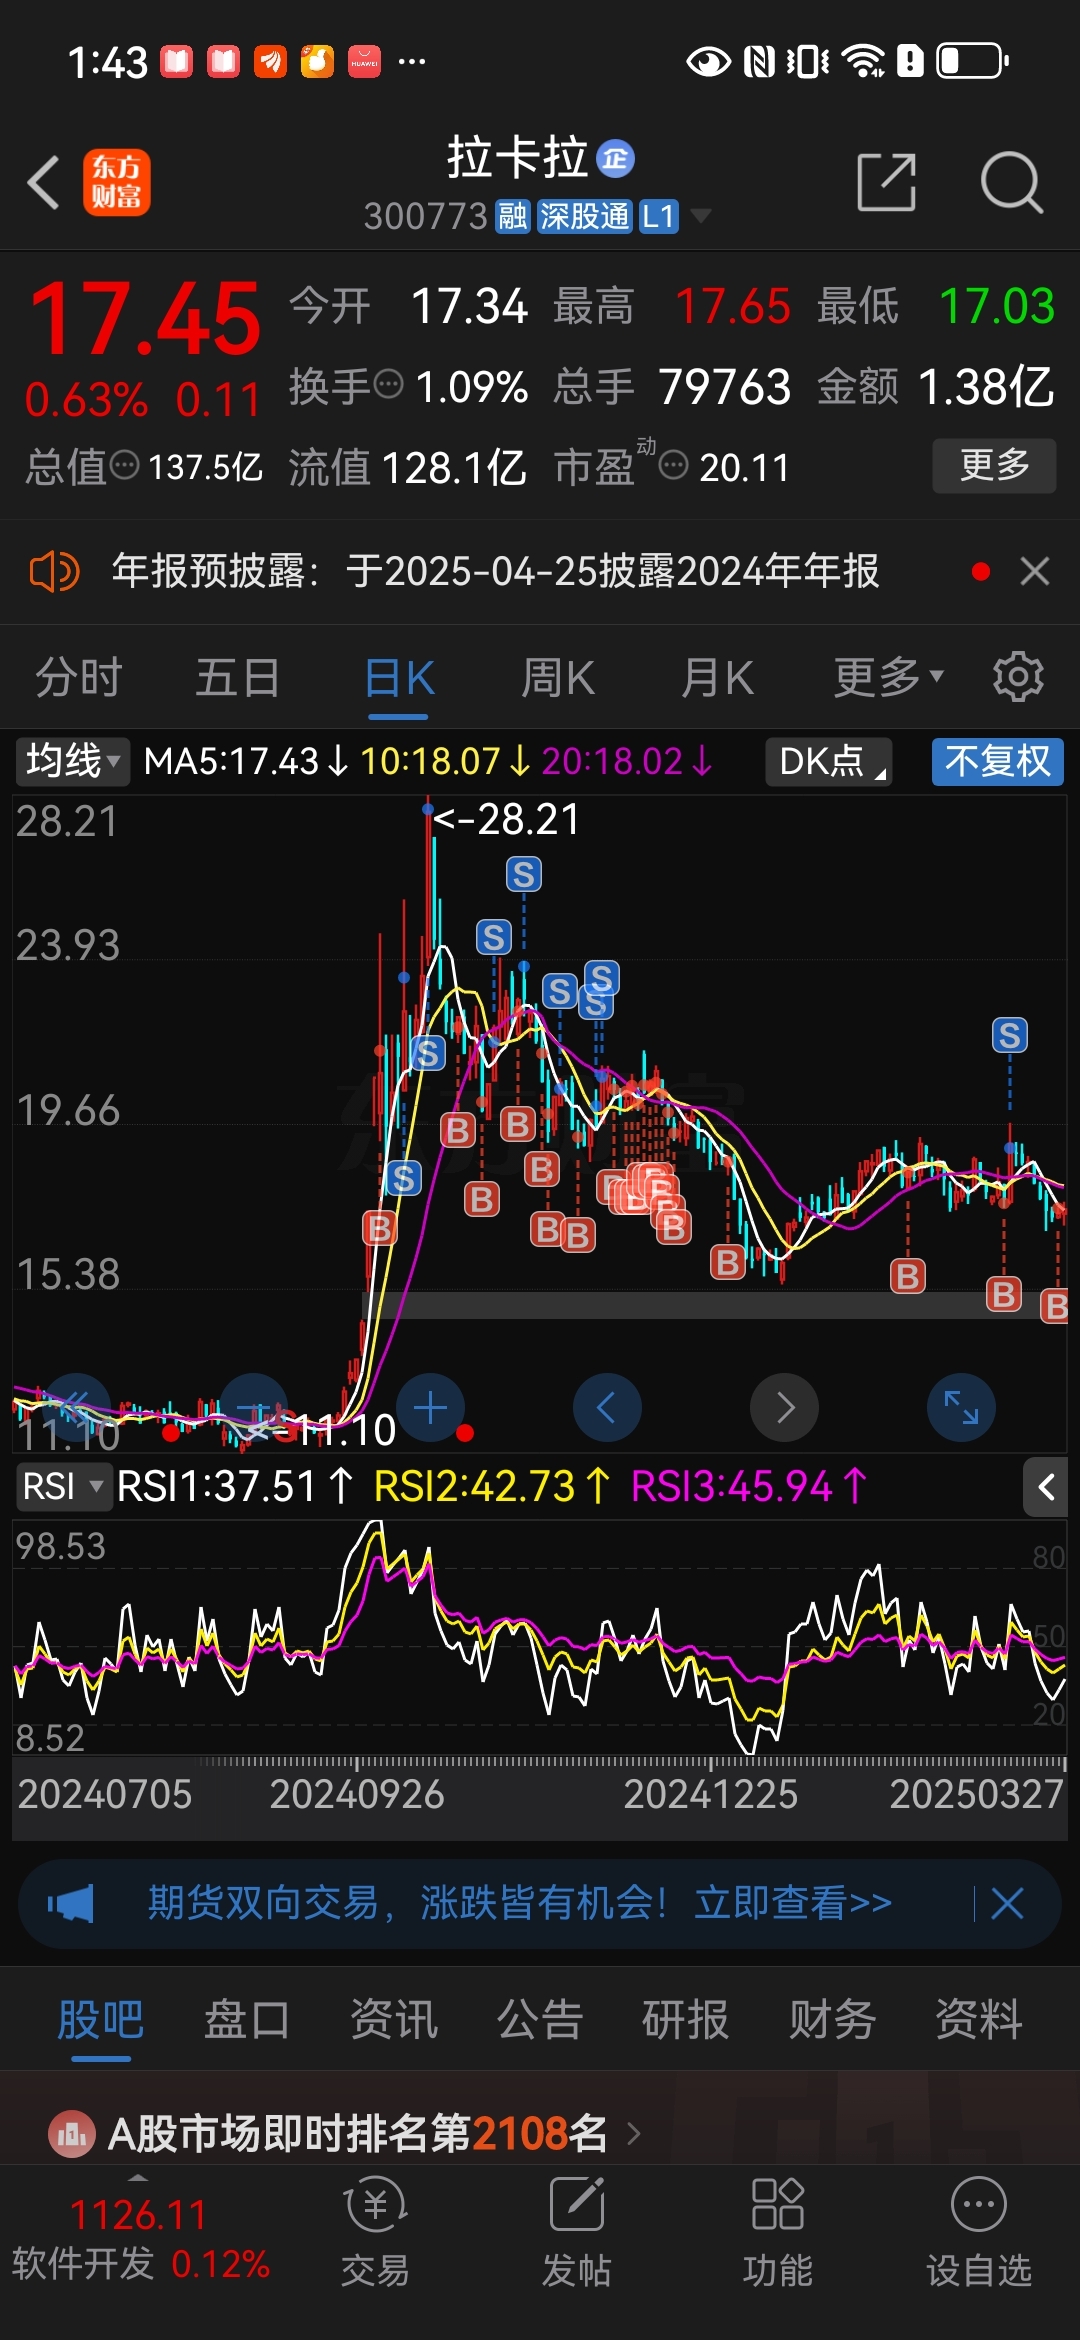1080x2340 pixels.
Task: Open the 均线 indicator dropdown
Action: tap(73, 762)
